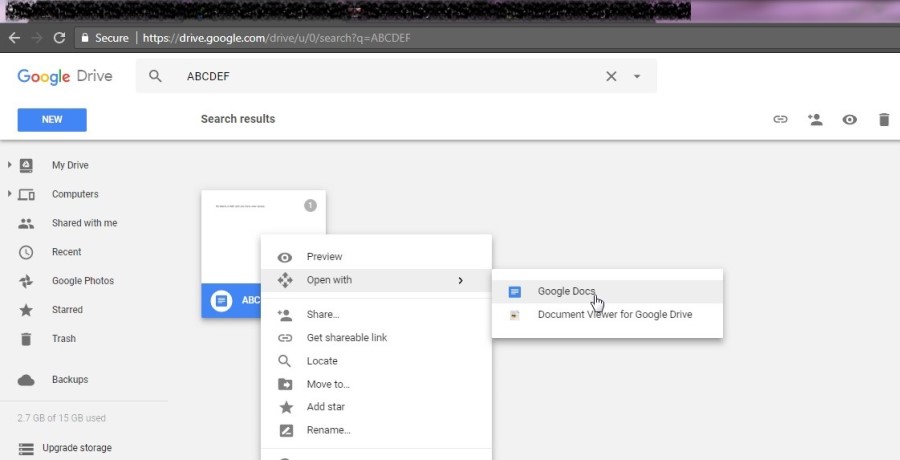The height and width of the screenshot is (460, 900).
Task: Open search options dropdown arrow
Action: [637, 76]
